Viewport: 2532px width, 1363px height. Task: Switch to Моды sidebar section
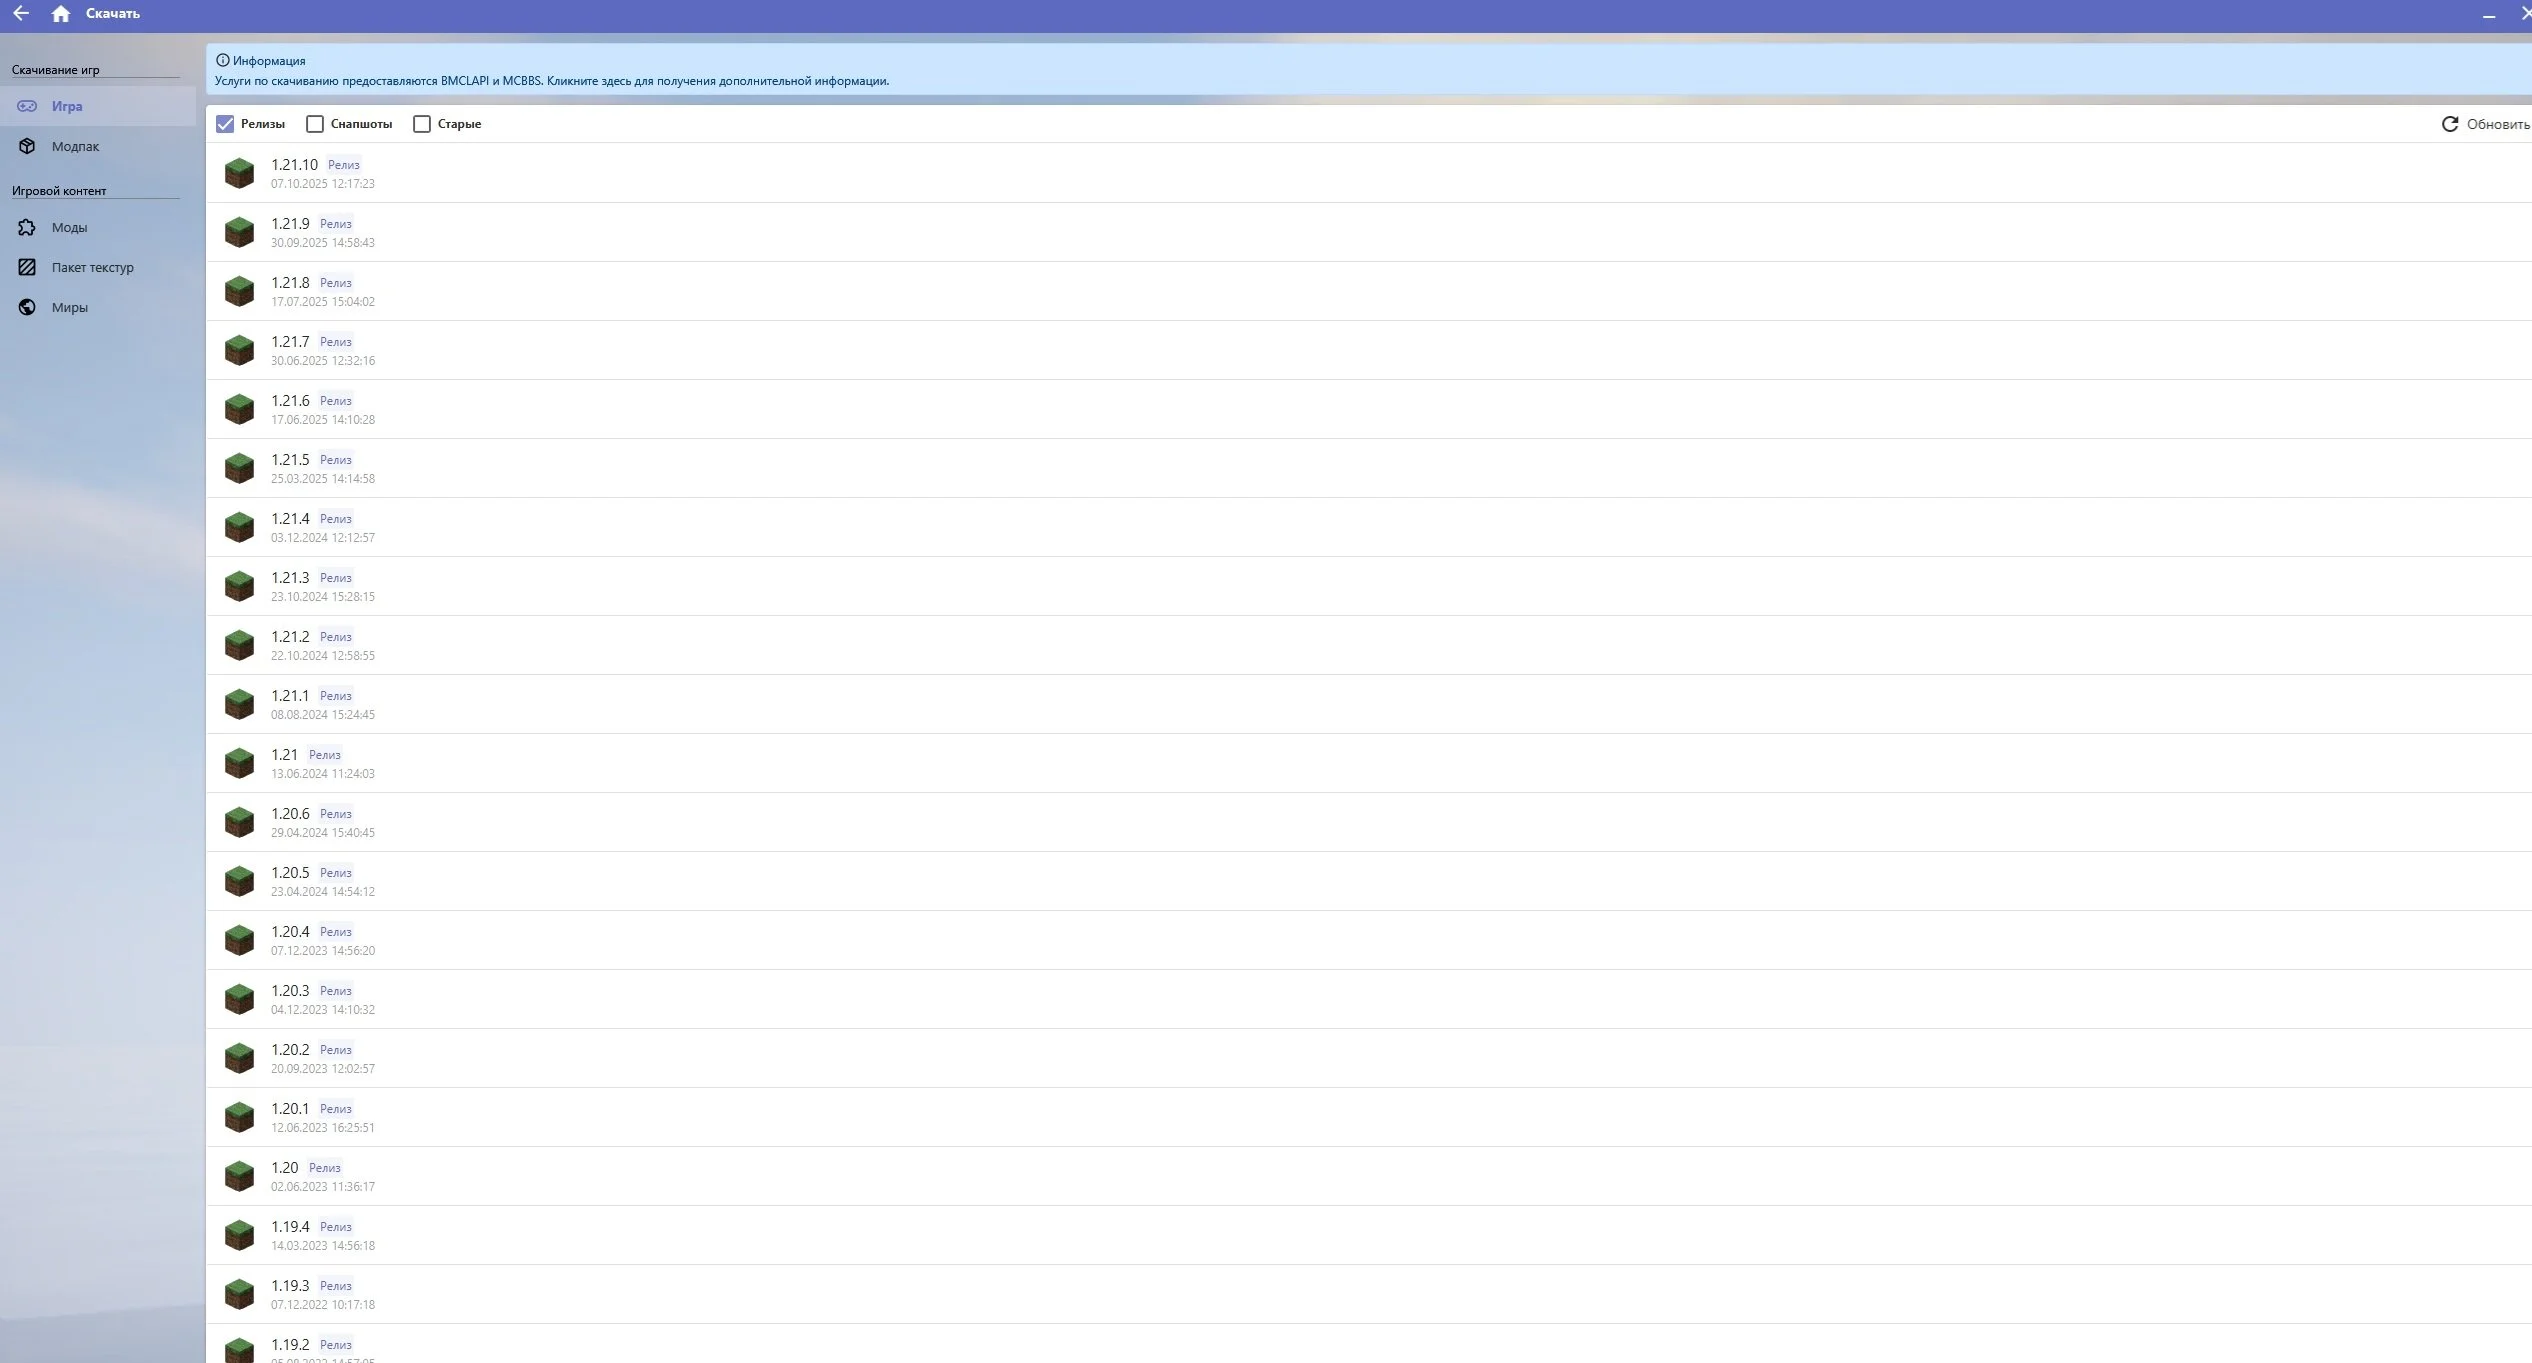69,227
